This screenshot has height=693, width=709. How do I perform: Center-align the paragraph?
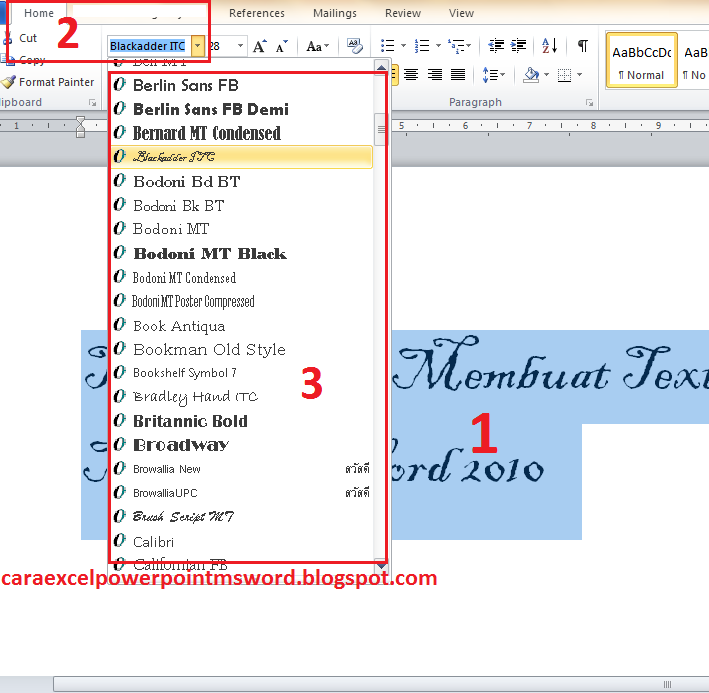(411, 74)
